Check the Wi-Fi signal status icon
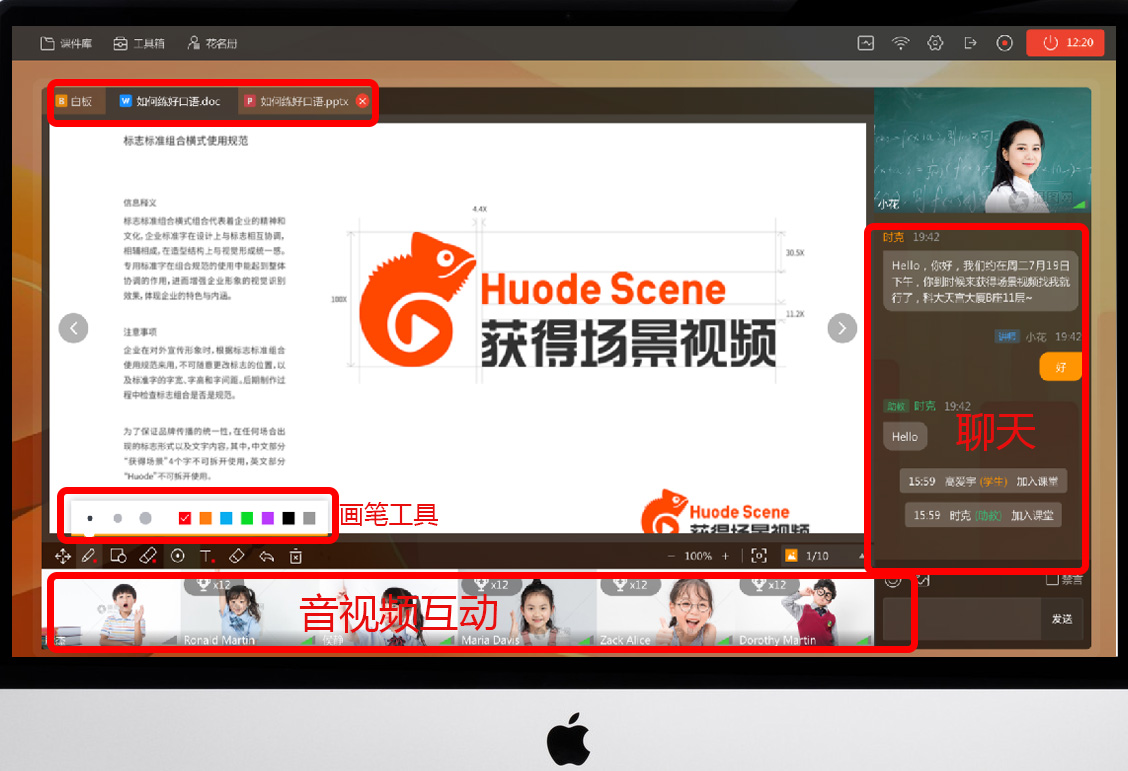The height and width of the screenshot is (771, 1128). (x=900, y=43)
